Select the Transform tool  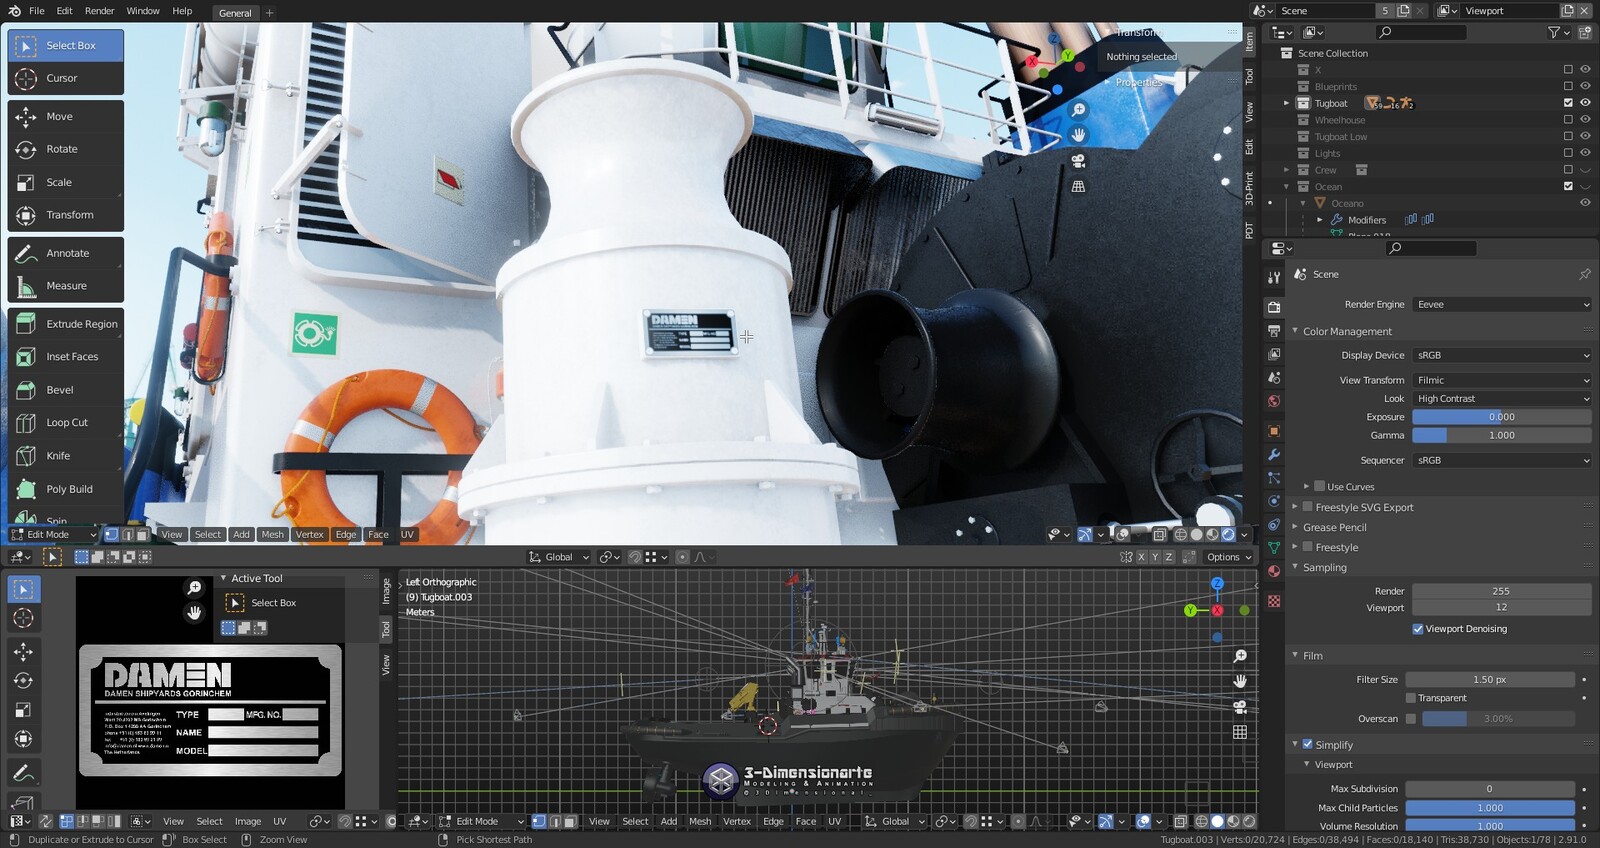(x=66, y=215)
